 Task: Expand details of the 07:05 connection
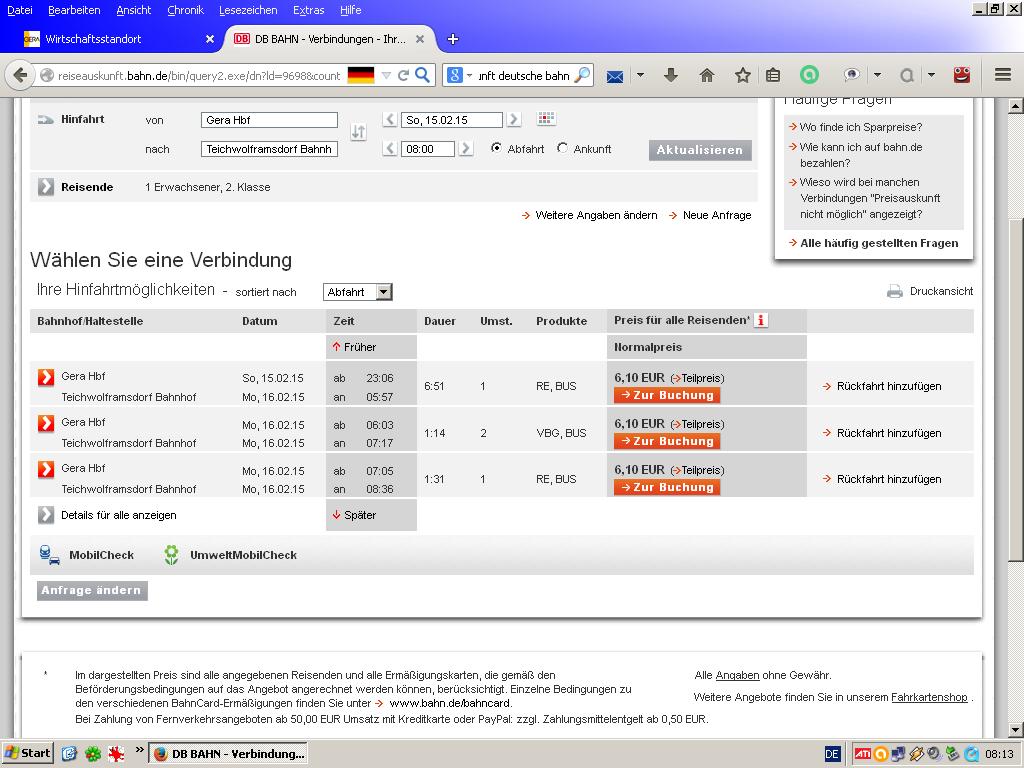click(46, 469)
